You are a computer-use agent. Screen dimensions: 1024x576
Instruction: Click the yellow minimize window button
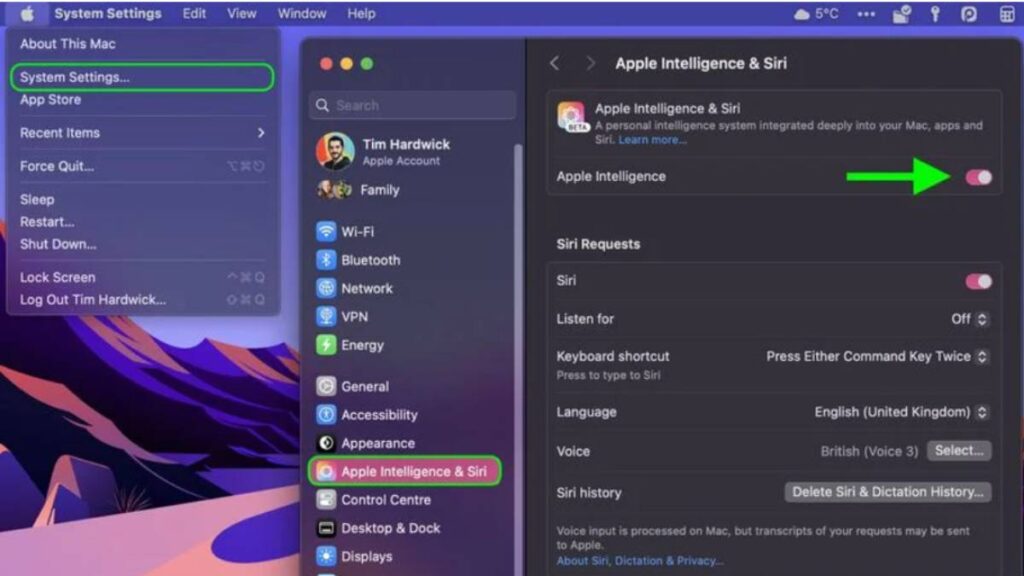346,63
